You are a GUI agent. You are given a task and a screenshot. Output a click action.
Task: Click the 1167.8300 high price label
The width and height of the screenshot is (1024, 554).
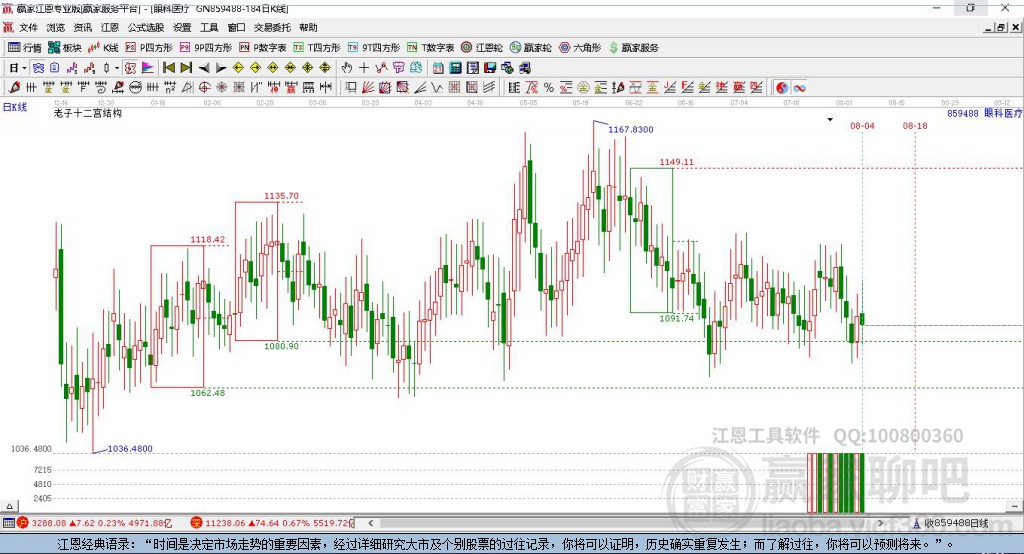click(631, 129)
